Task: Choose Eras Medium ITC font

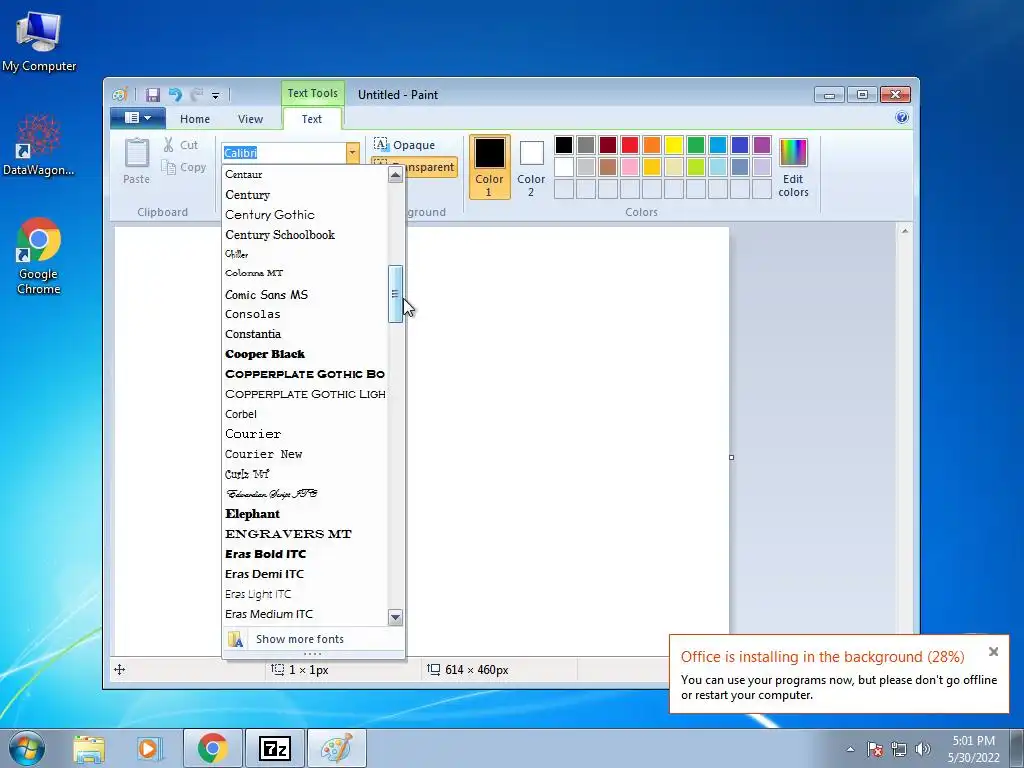Action: 305,614
